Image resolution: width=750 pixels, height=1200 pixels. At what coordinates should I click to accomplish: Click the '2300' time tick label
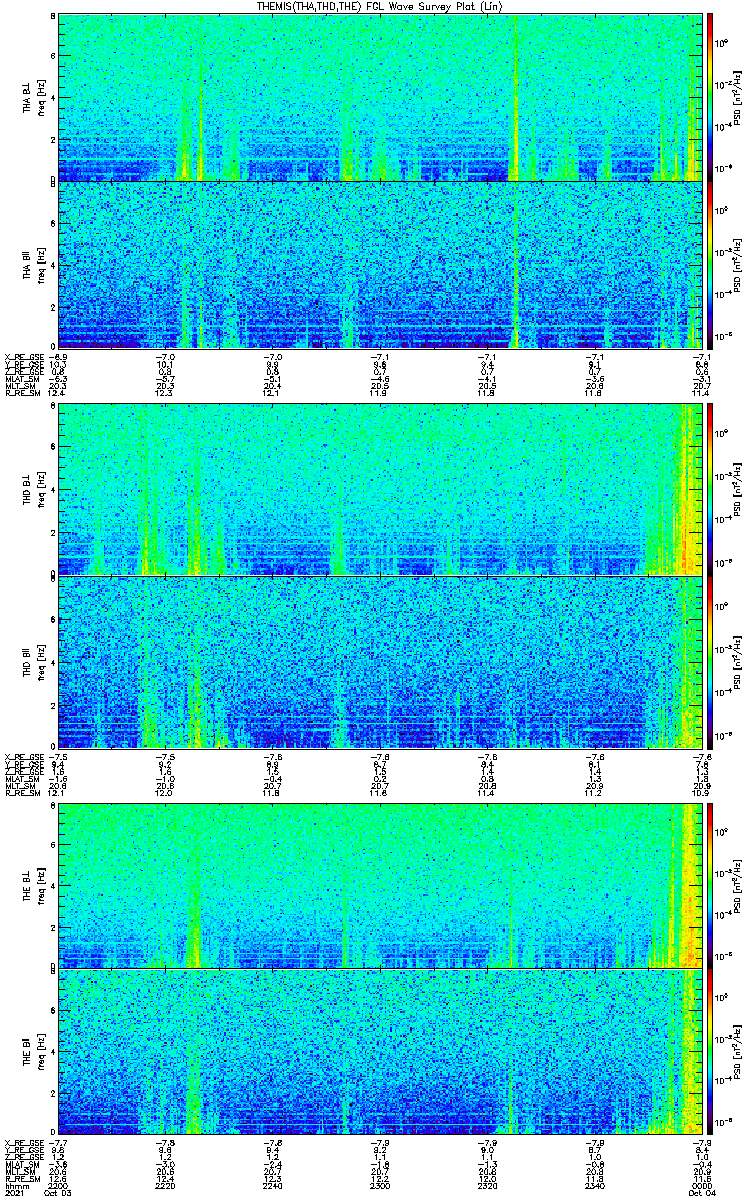(x=379, y=1184)
